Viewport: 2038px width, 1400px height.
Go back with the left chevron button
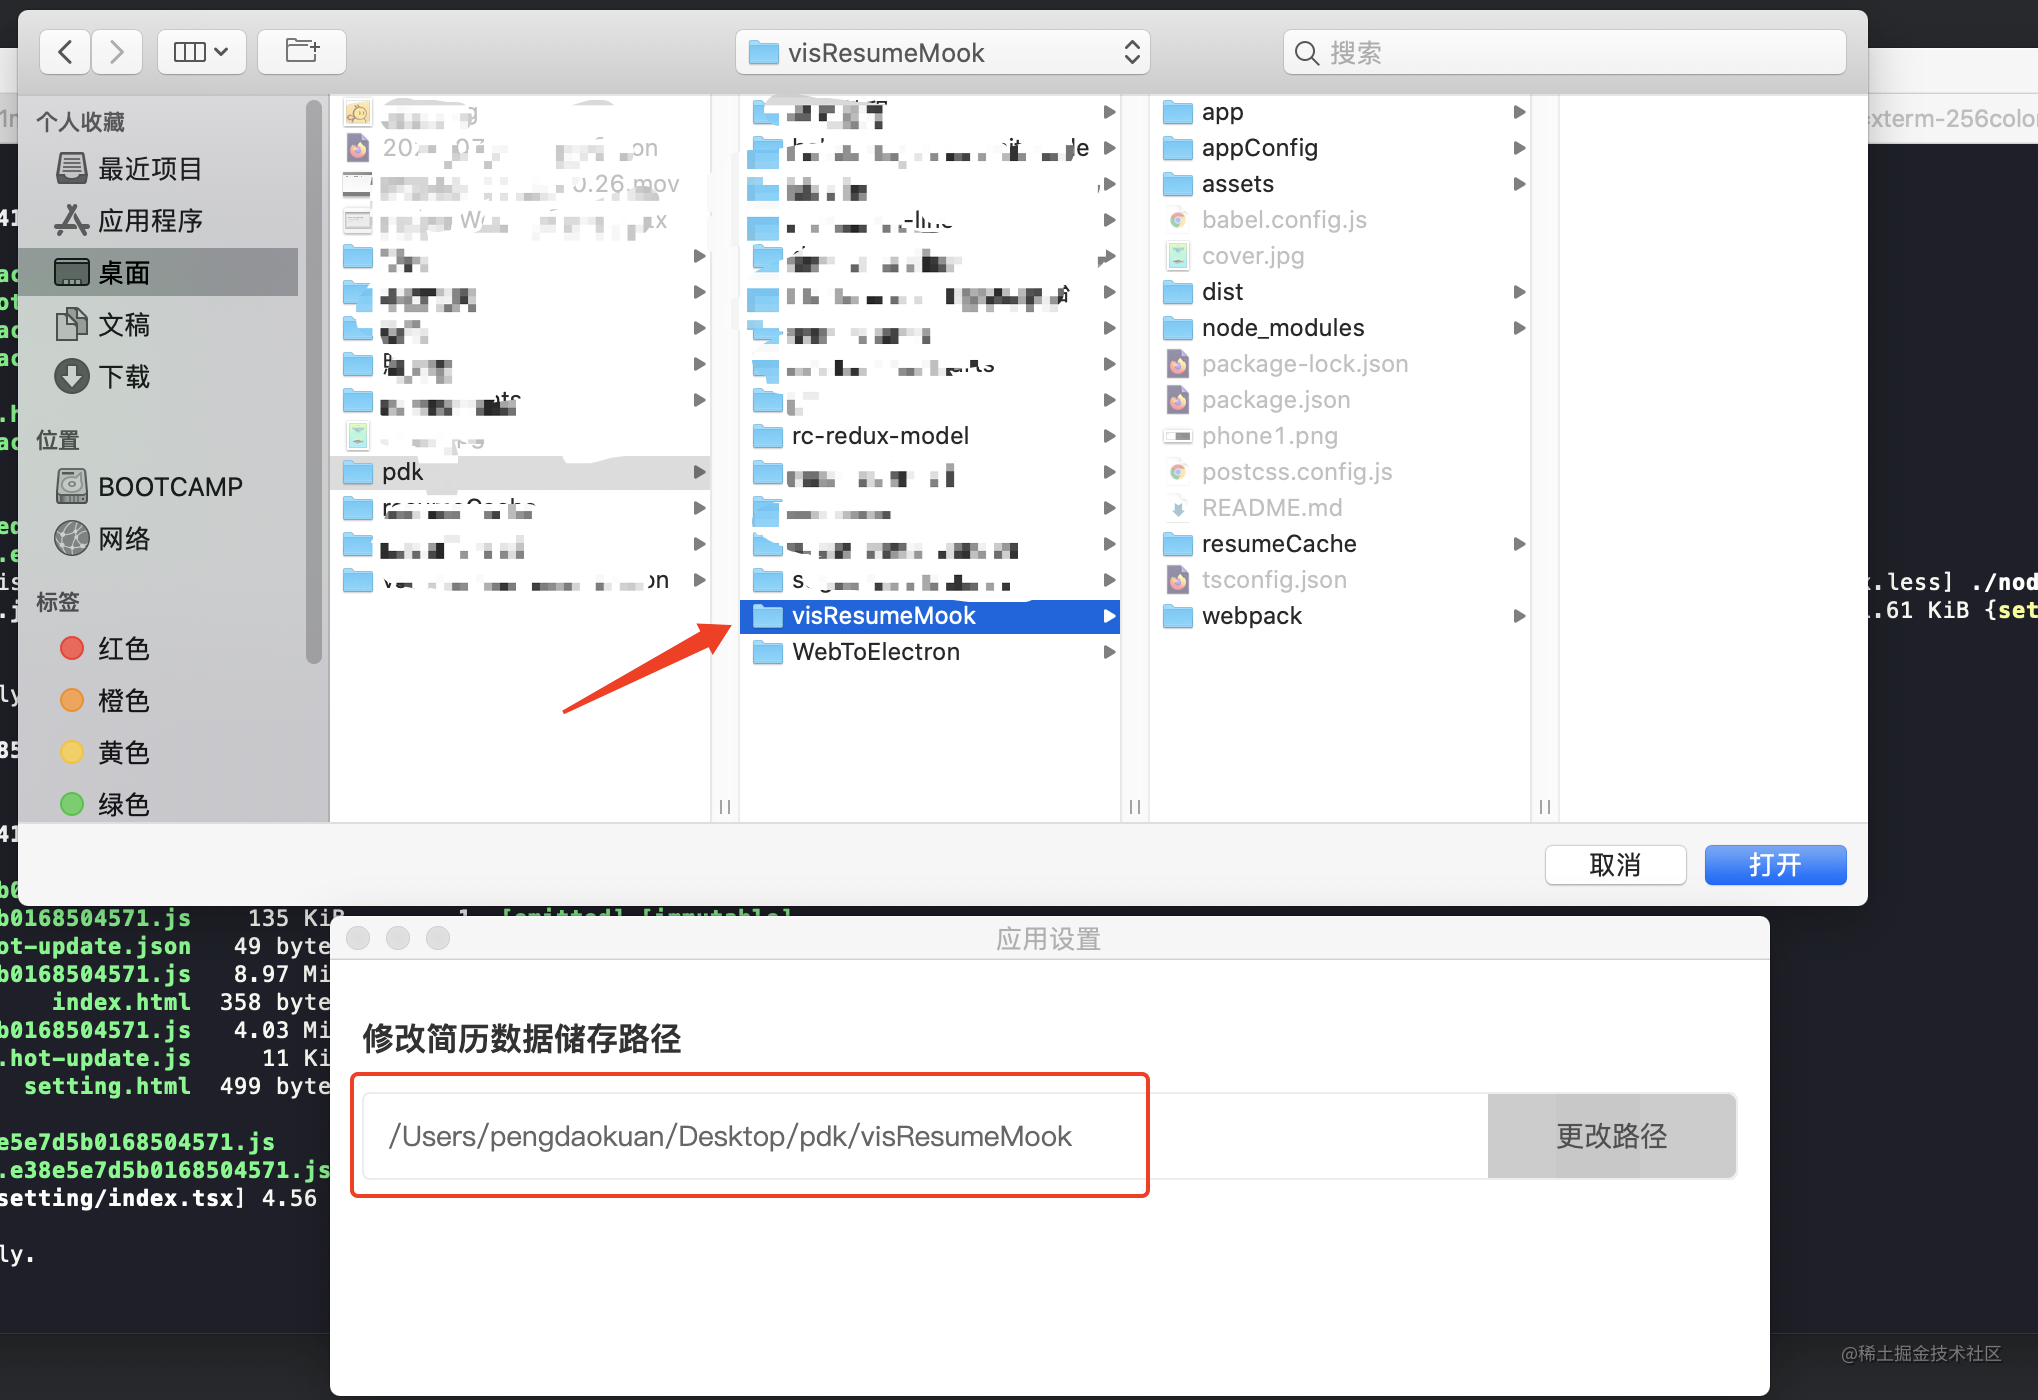(66, 52)
